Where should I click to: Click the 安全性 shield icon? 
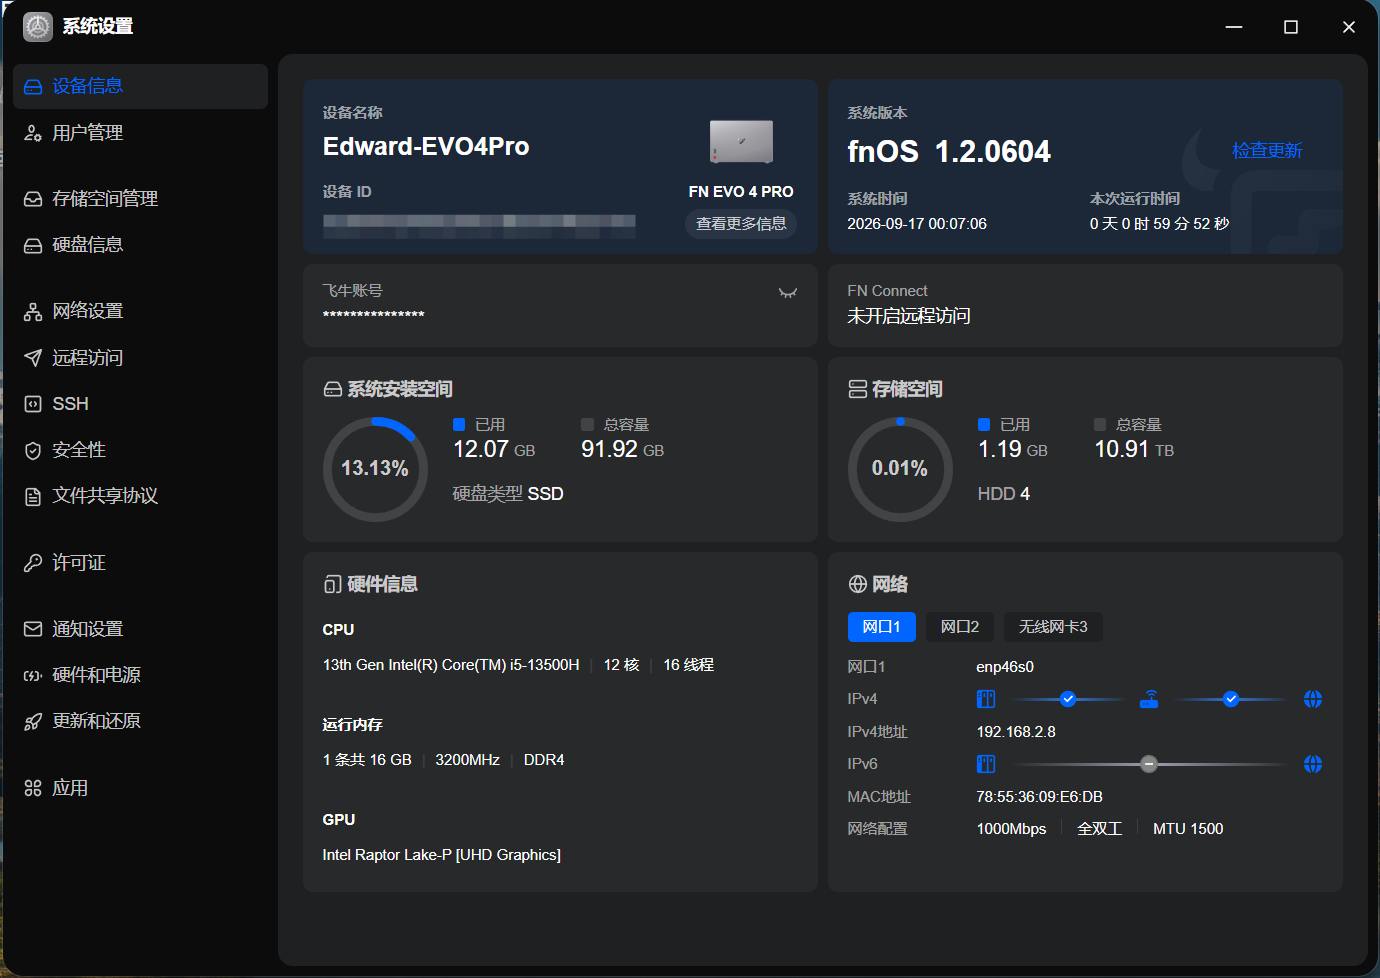[x=33, y=451]
